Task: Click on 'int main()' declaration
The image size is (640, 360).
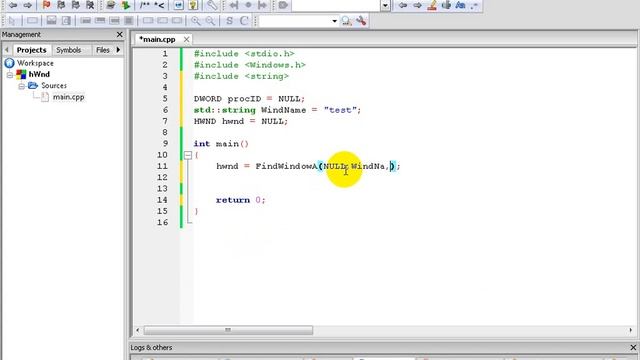Action: [x=221, y=144]
